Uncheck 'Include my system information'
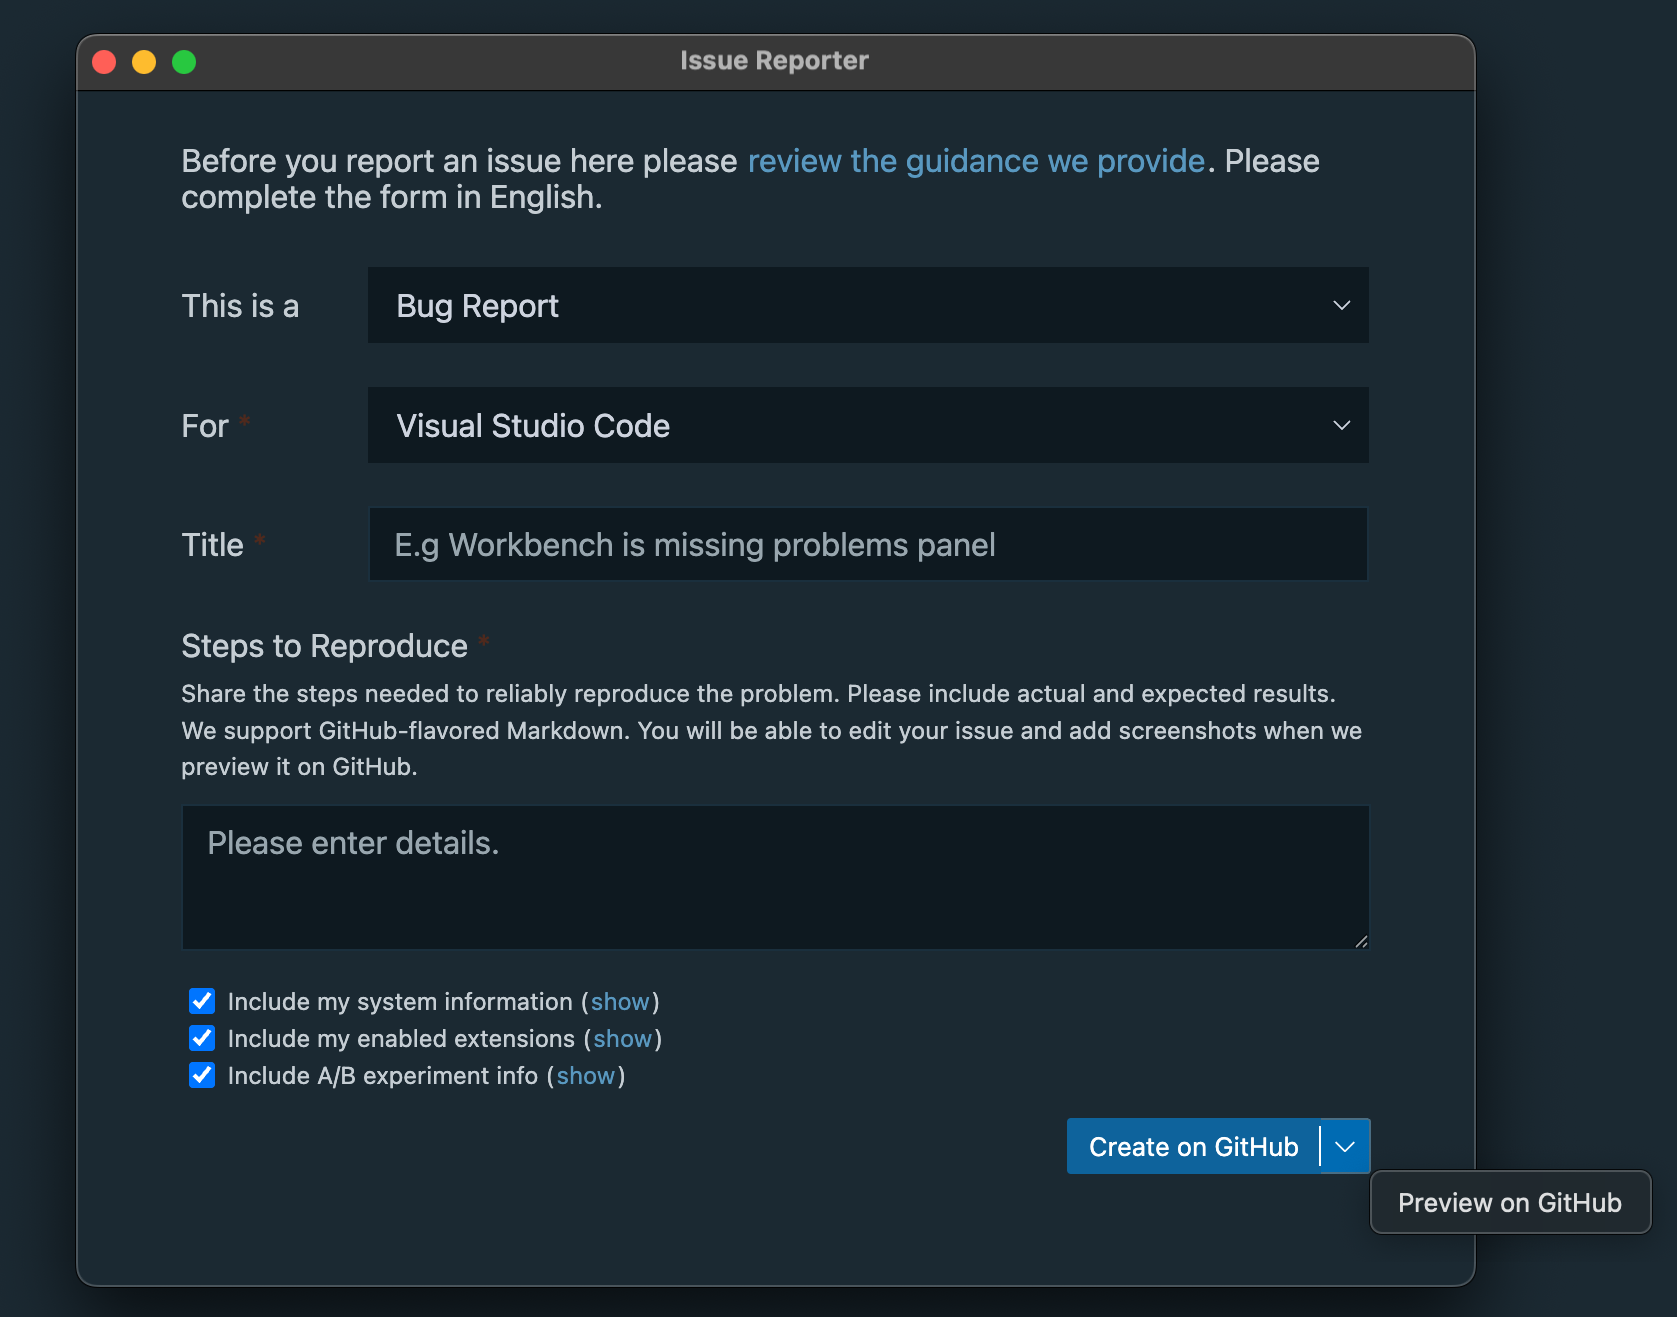This screenshot has height=1317, width=1677. [x=202, y=1001]
